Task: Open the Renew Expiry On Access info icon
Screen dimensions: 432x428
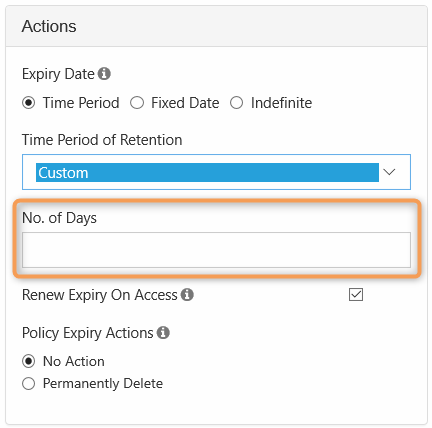Action: (187, 295)
